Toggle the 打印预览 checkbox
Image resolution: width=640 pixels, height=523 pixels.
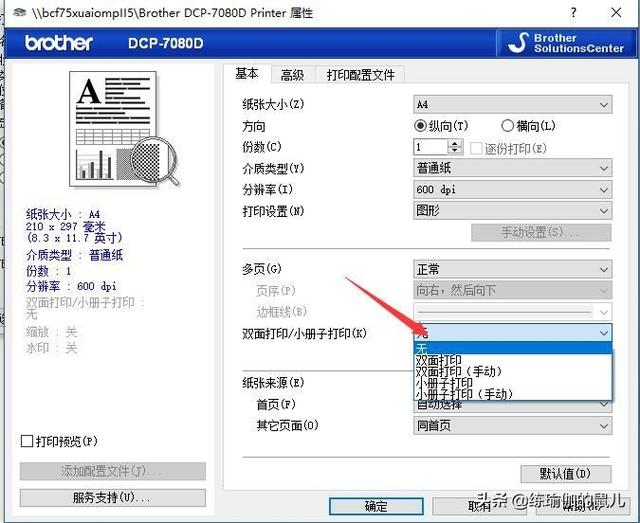[27, 441]
